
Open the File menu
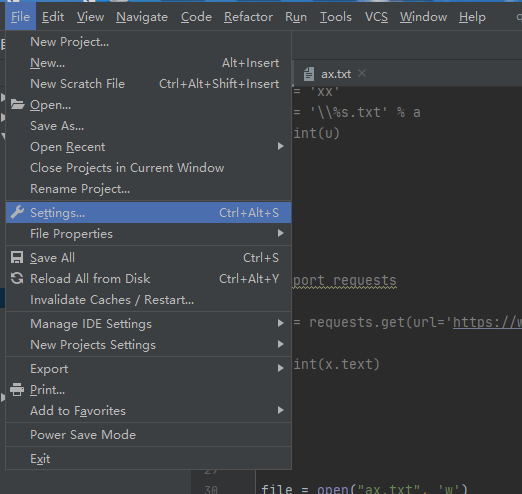(x=20, y=17)
